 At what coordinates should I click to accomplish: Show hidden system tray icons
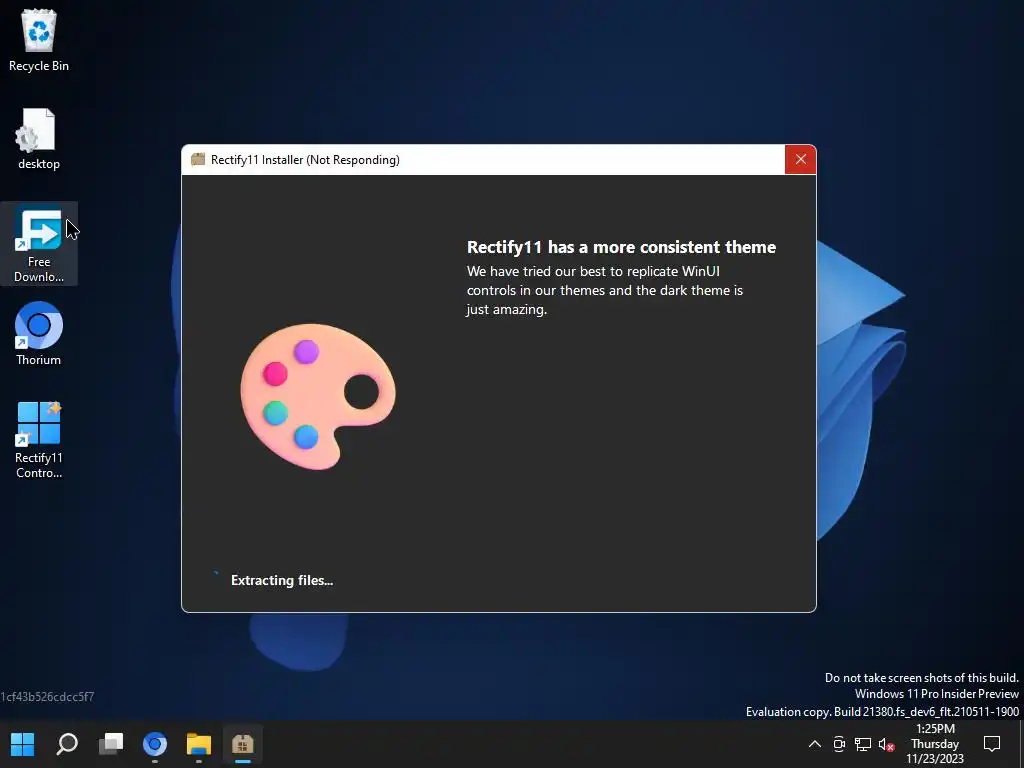(814, 744)
